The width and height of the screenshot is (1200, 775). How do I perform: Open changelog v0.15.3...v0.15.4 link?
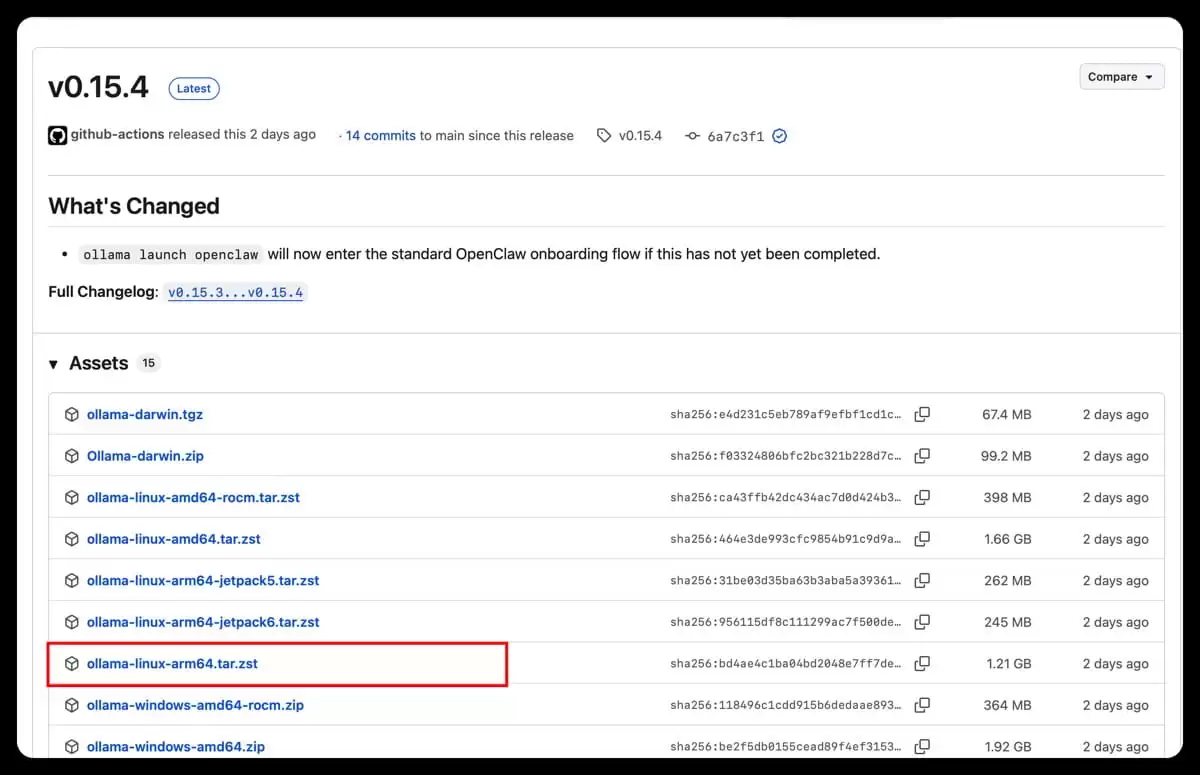click(x=235, y=293)
